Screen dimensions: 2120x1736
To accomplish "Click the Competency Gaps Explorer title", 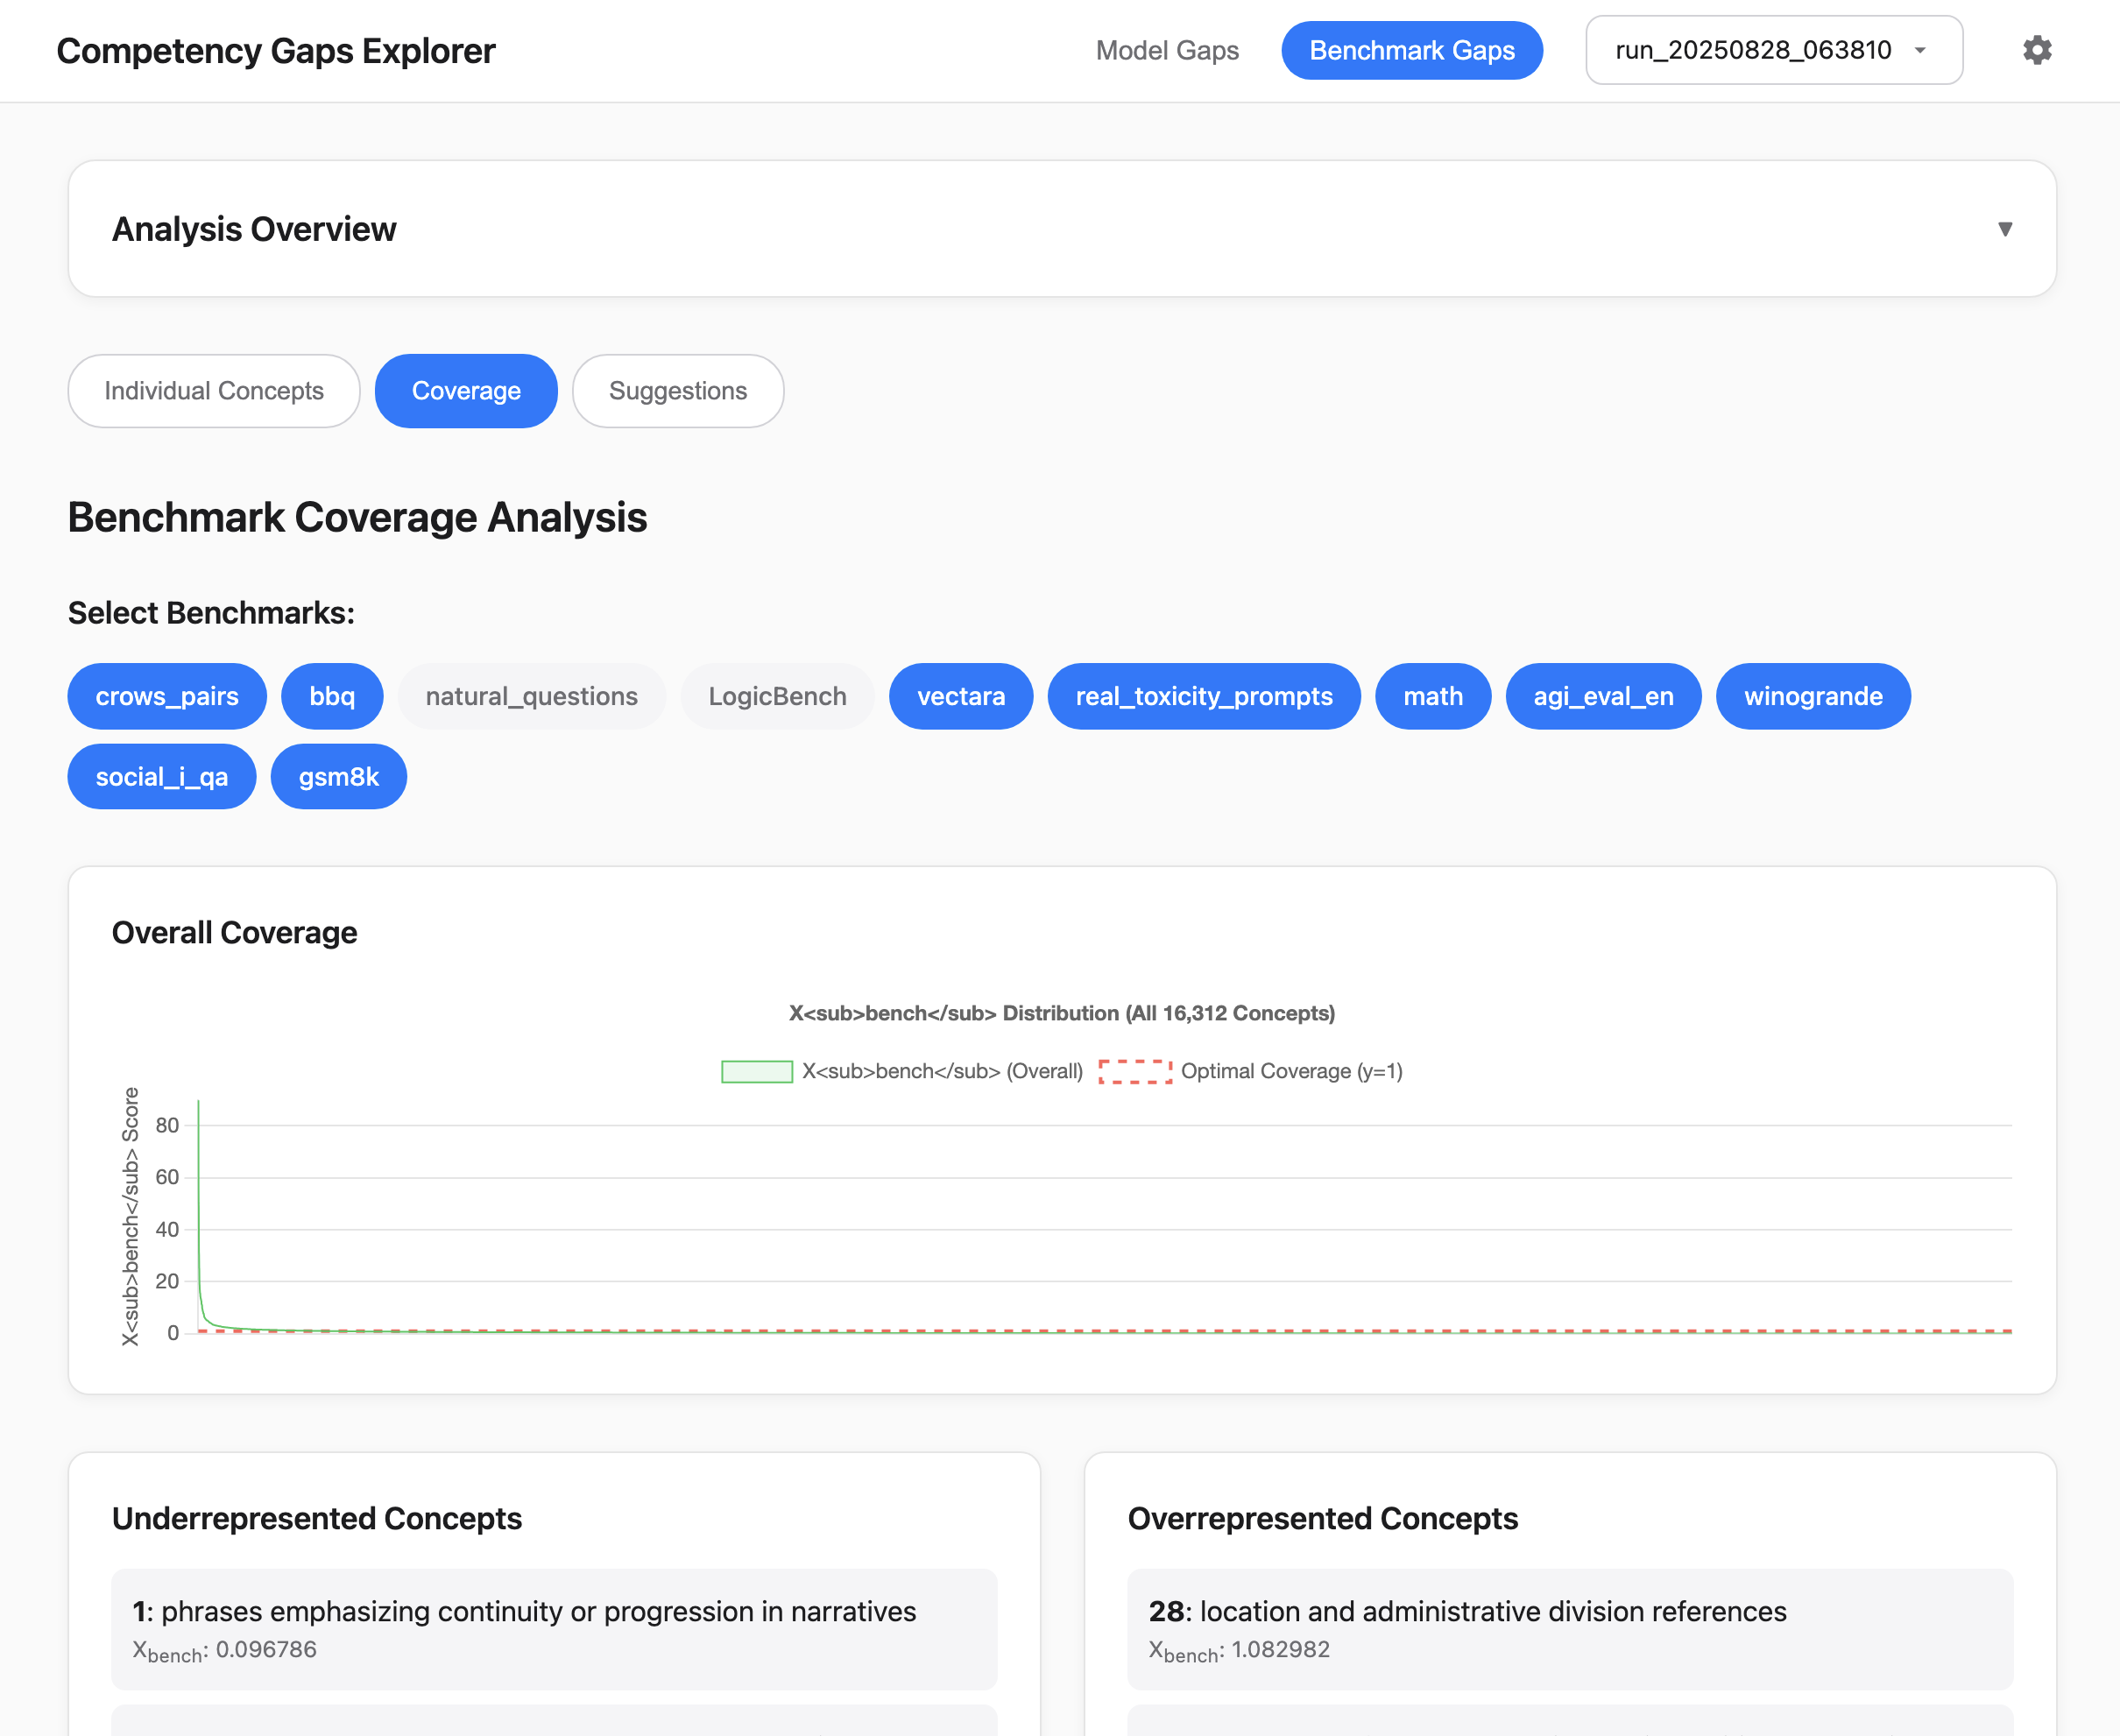I will pos(276,51).
